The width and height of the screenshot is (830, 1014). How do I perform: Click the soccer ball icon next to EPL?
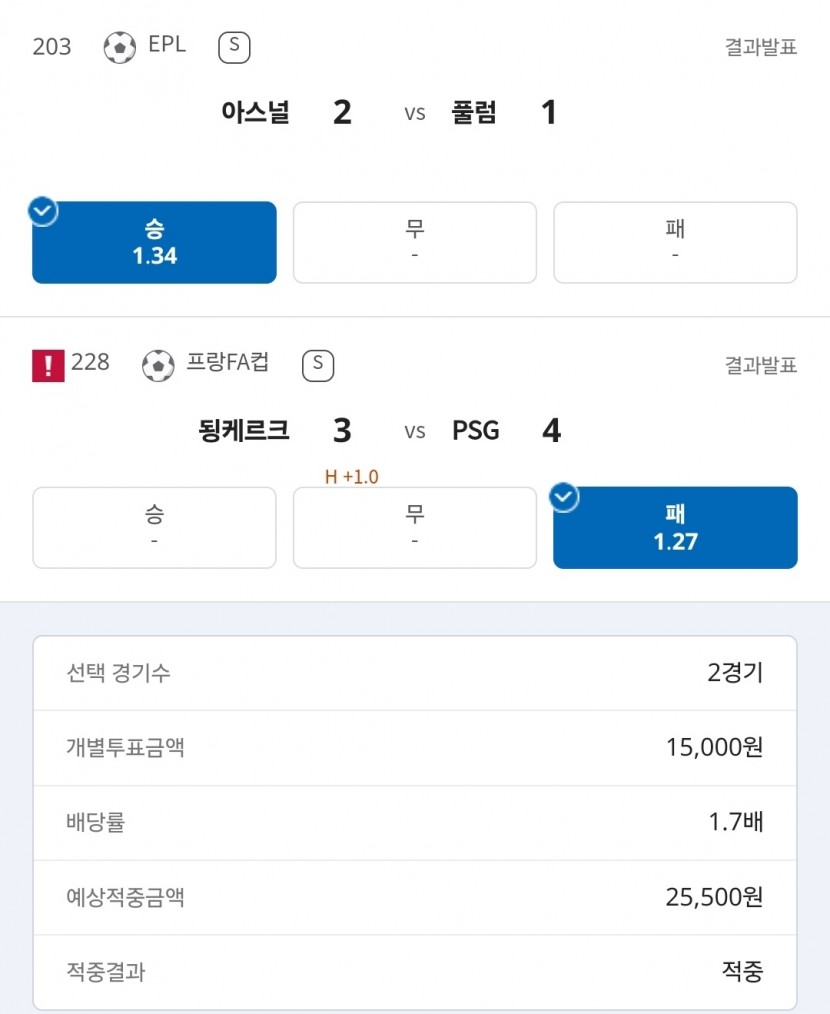120,47
